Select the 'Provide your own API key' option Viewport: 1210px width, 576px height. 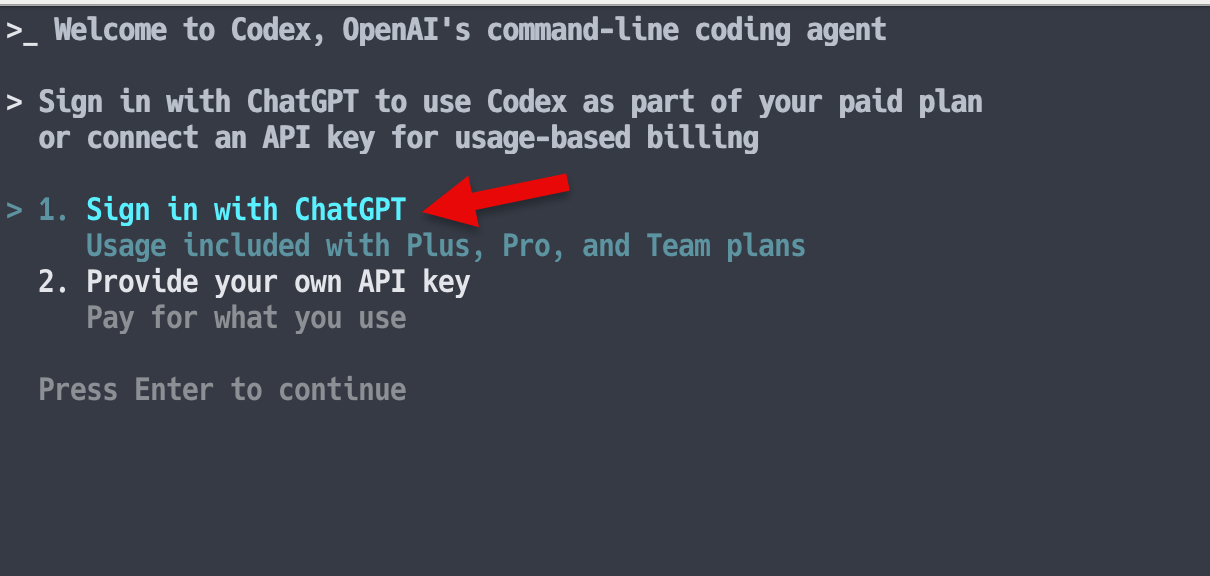click(x=277, y=281)
